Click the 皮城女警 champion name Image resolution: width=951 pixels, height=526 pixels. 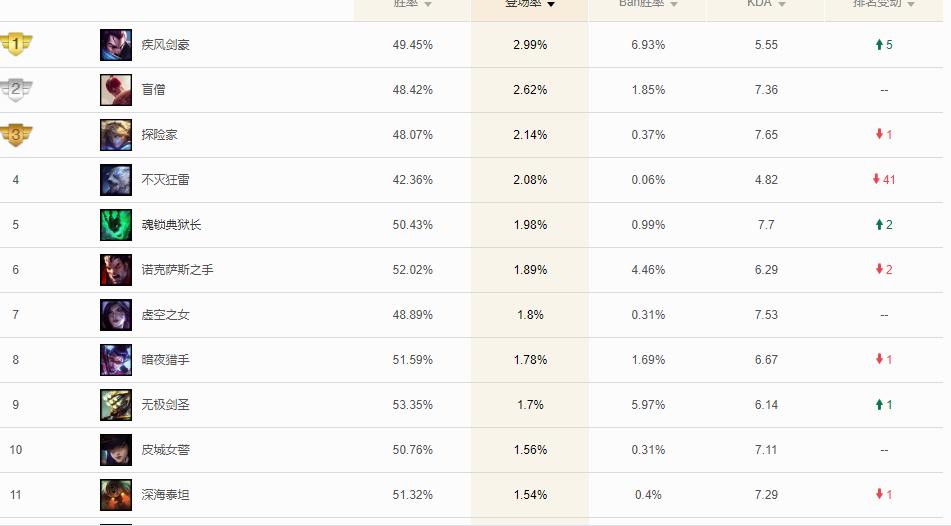pyautogui.click(x=165, y=450)
